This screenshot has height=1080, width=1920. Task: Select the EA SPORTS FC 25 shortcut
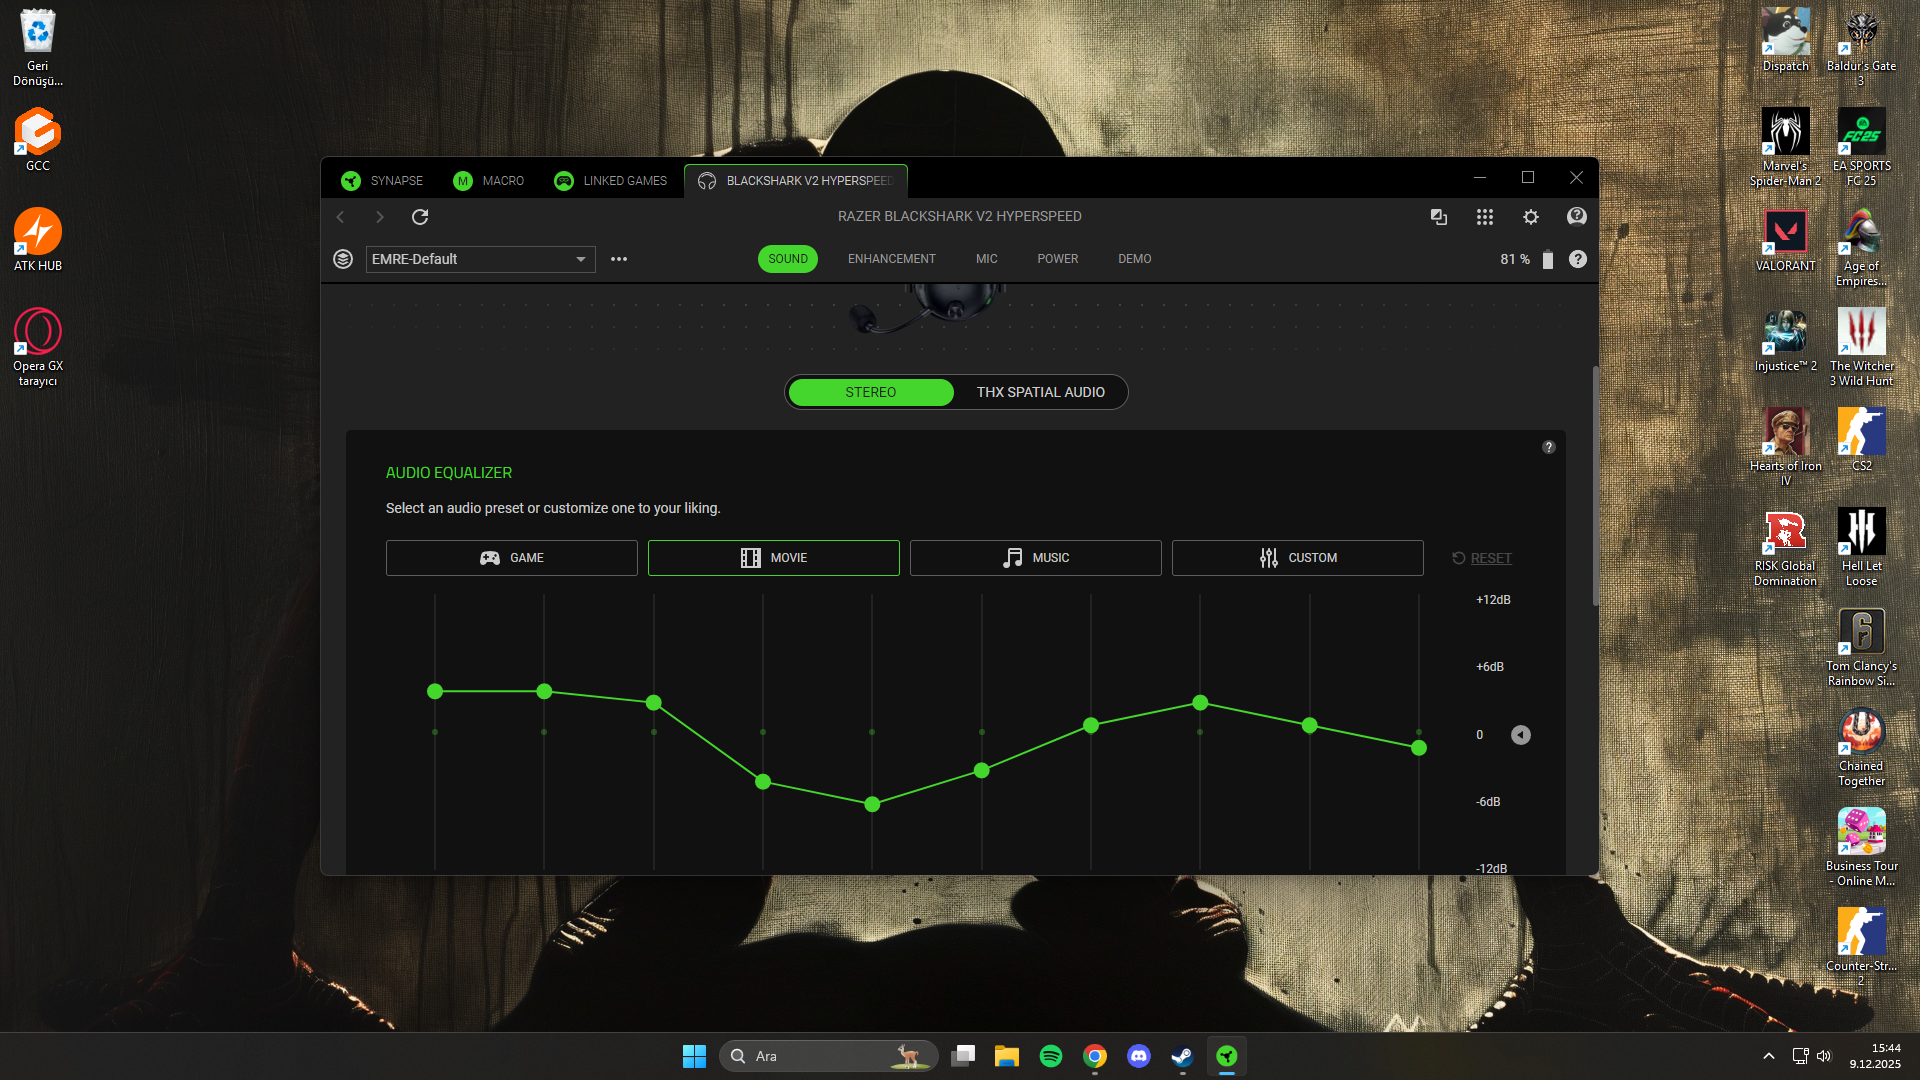click(1862, 147)
